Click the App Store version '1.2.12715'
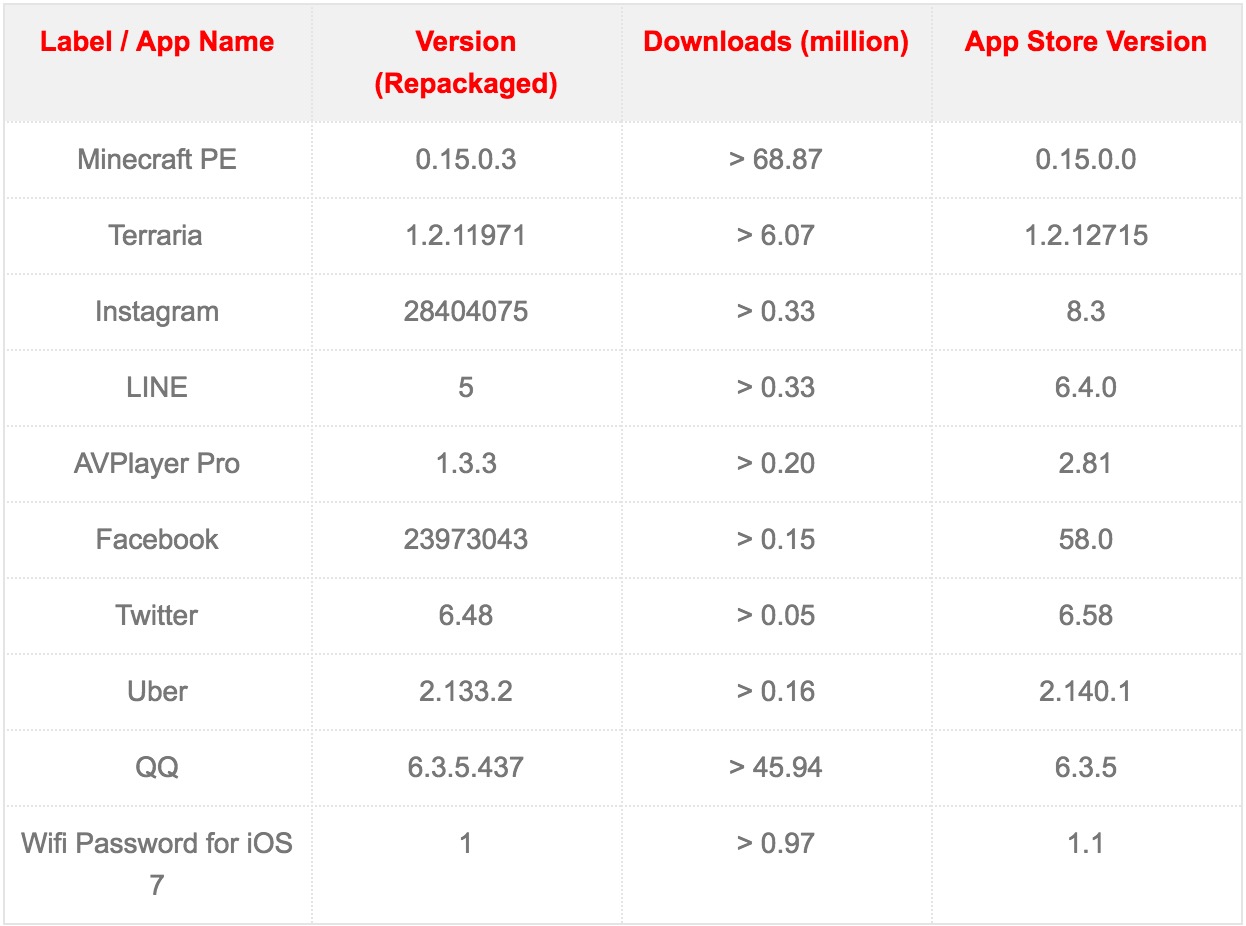Image resolution: width=1246 pixels, height=926 pixels. (x=1086, y=235)
